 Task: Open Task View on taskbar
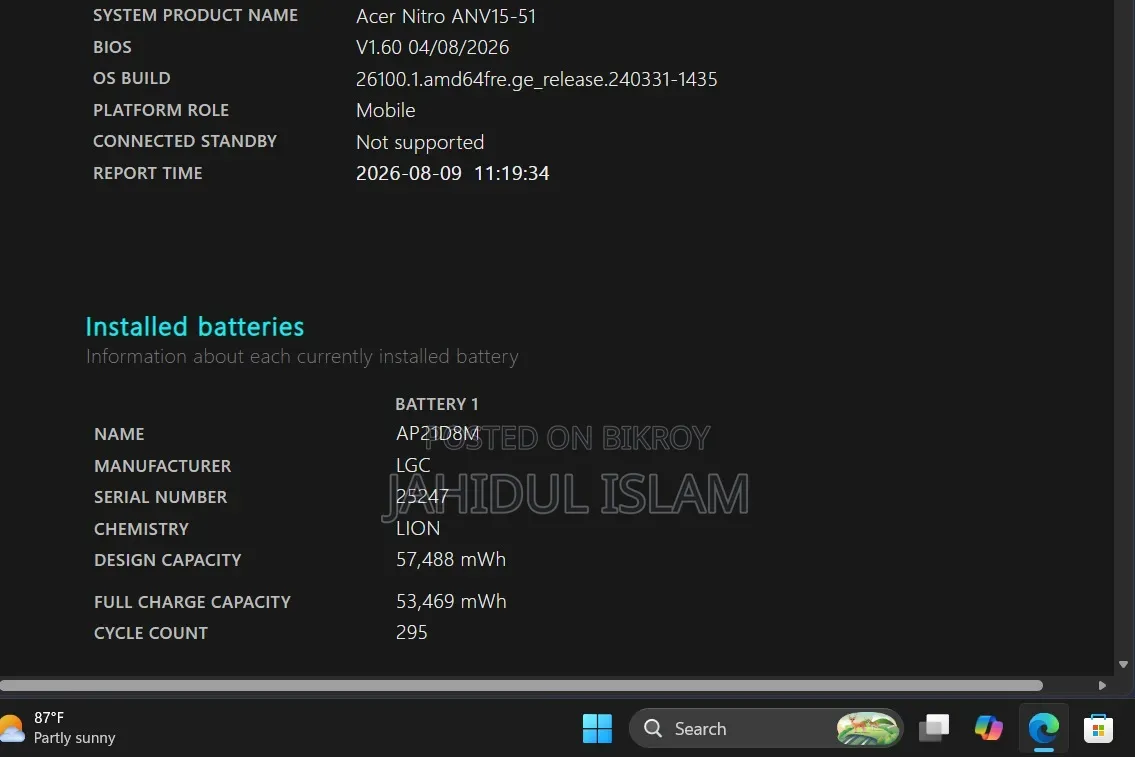point(934,728)
